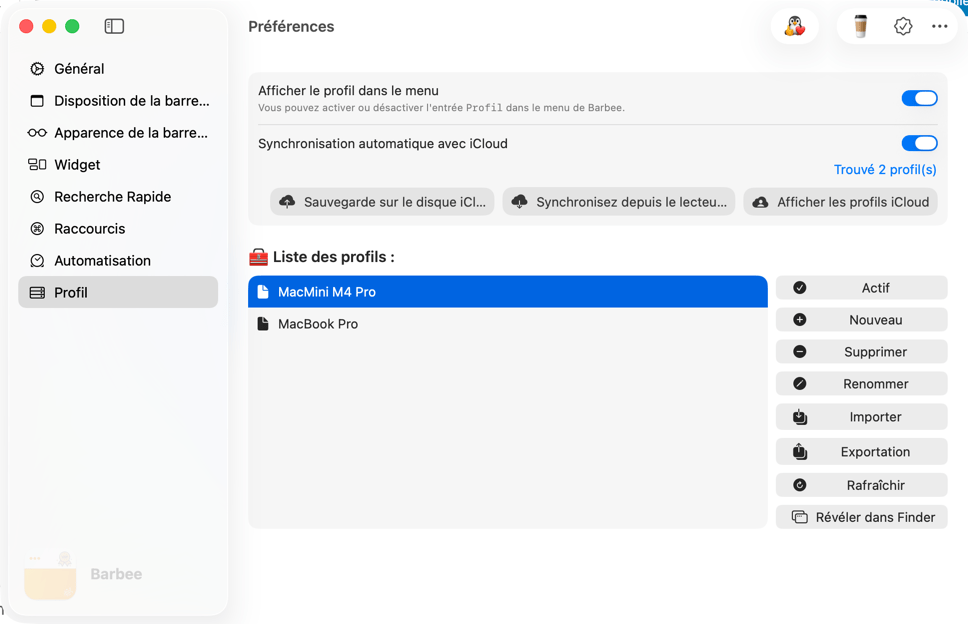Image resolution: width=968 pixels, height=624 pixels.
Task: Click Sauvegarde sur le disque iCloud
Action: click(x=381, y=201)
